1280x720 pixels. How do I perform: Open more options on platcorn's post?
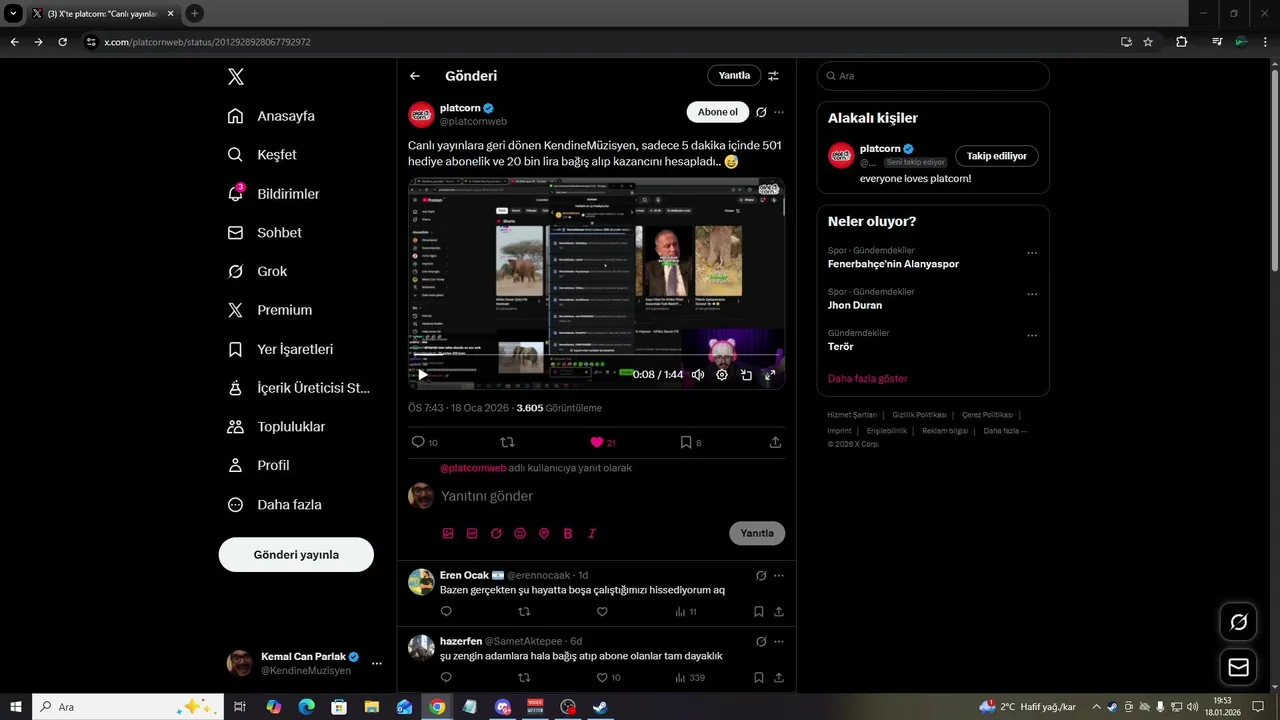(779, 112)
